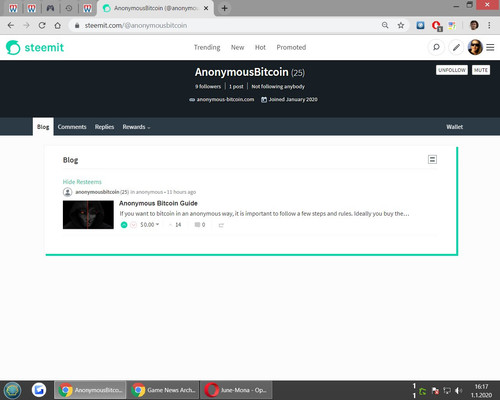Click the zoom magnifier icon in address bar

(385, 25)
